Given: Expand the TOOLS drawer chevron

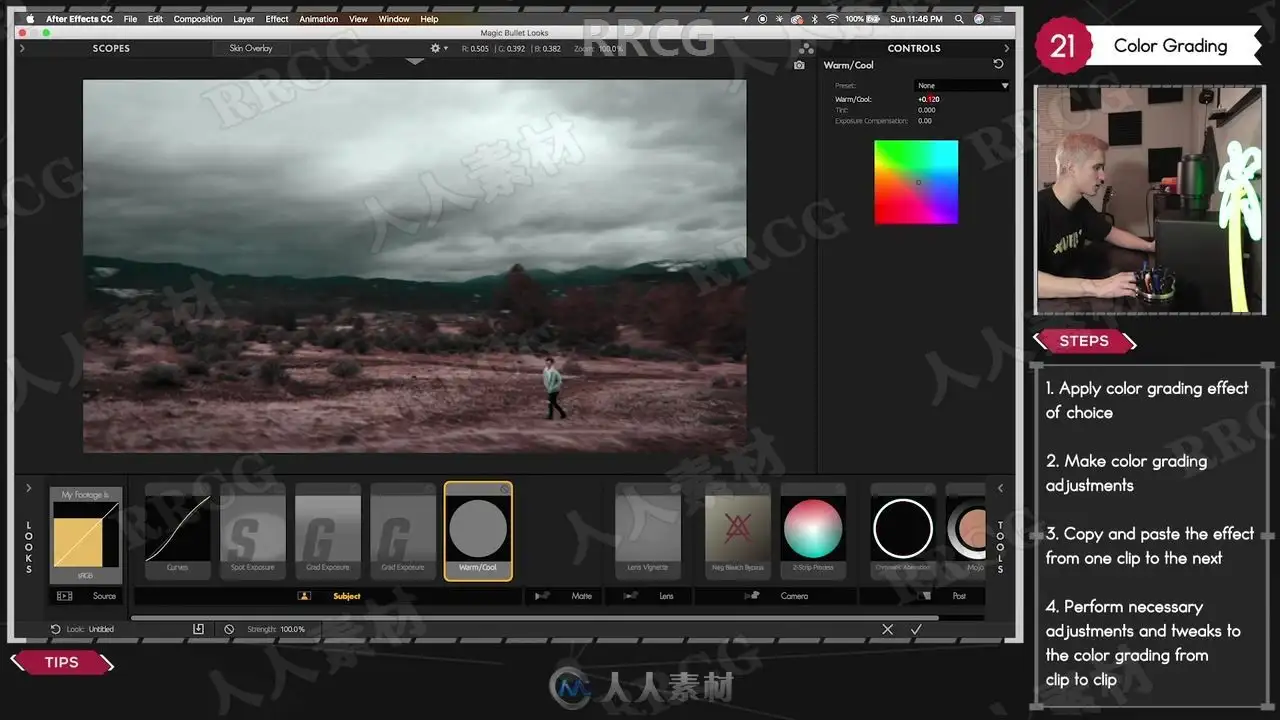Looking at the screenshot, I should (1000, 488).
